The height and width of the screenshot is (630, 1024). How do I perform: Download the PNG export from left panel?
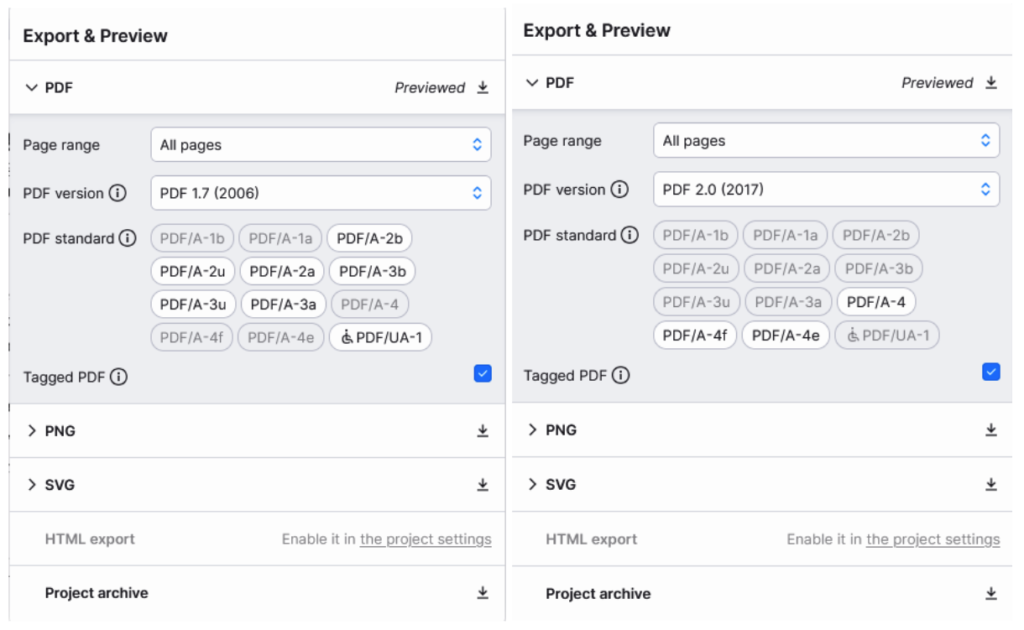[x=483, y=430]
